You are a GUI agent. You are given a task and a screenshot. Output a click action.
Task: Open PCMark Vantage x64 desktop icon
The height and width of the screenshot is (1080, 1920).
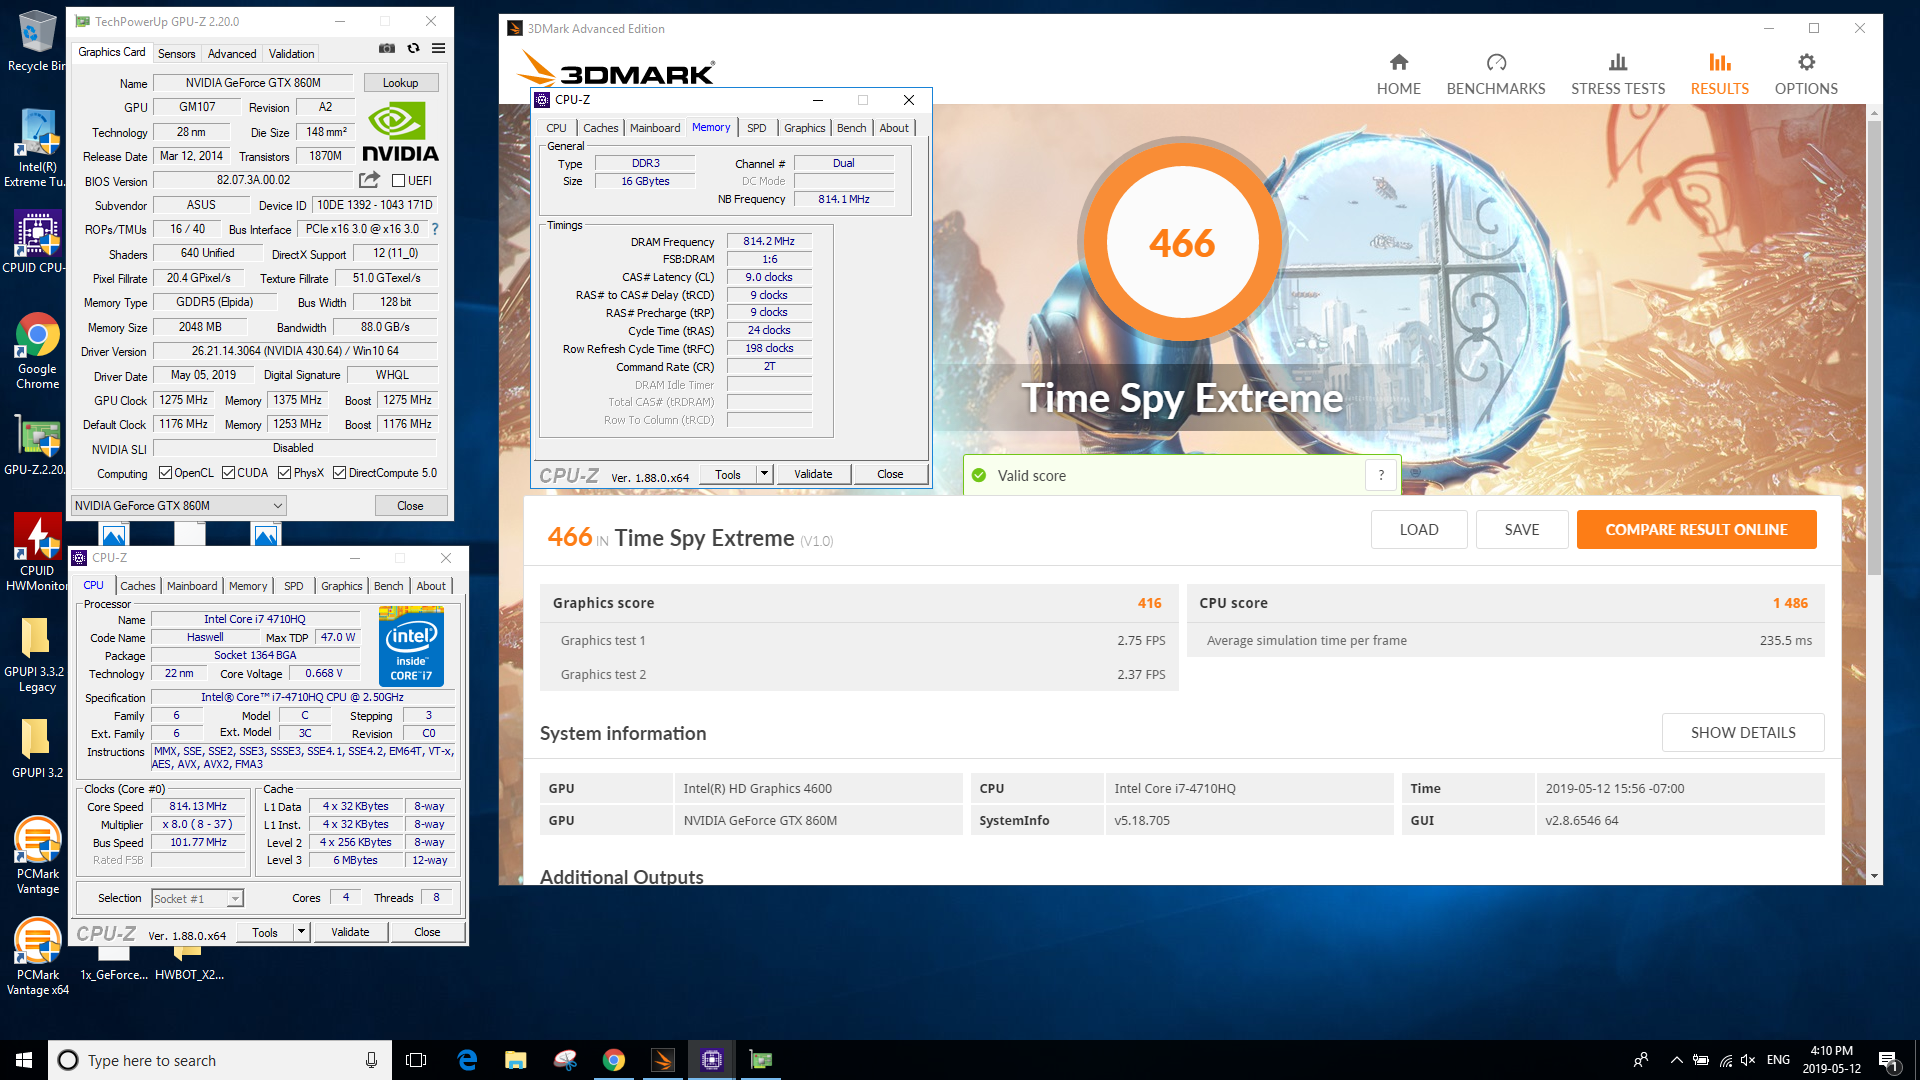click(37, 957)
